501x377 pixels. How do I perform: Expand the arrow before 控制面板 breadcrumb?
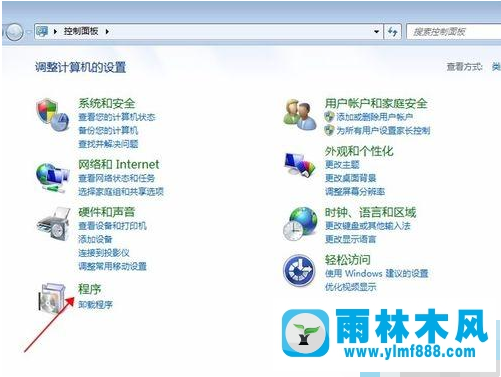55,32
